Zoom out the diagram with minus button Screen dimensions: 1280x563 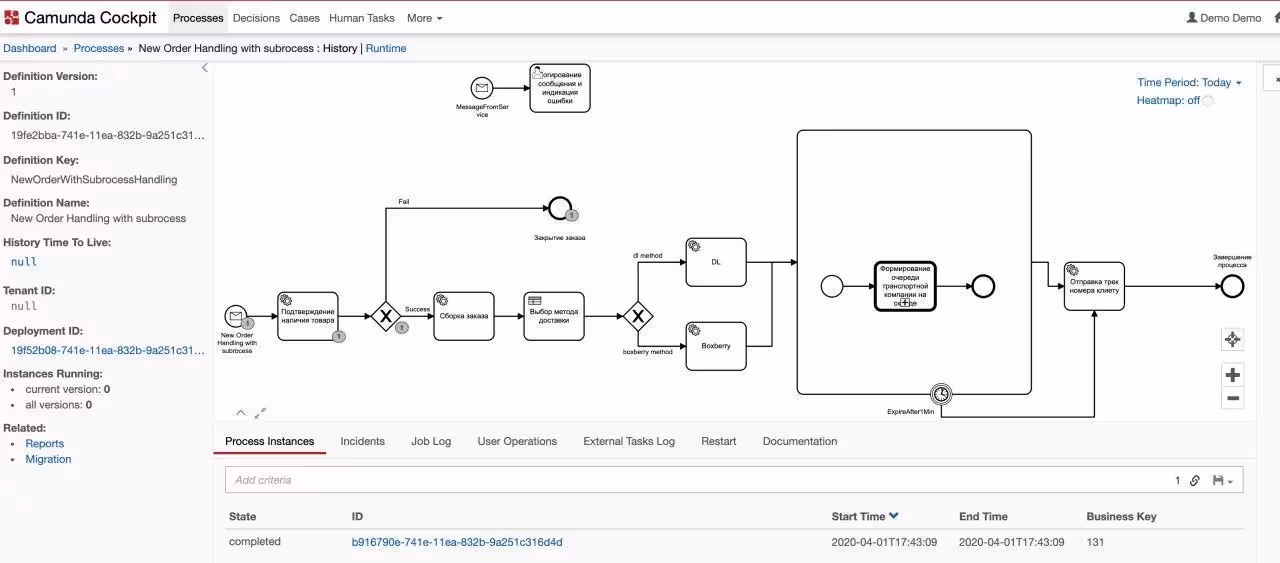click(x=1232, y=398)
